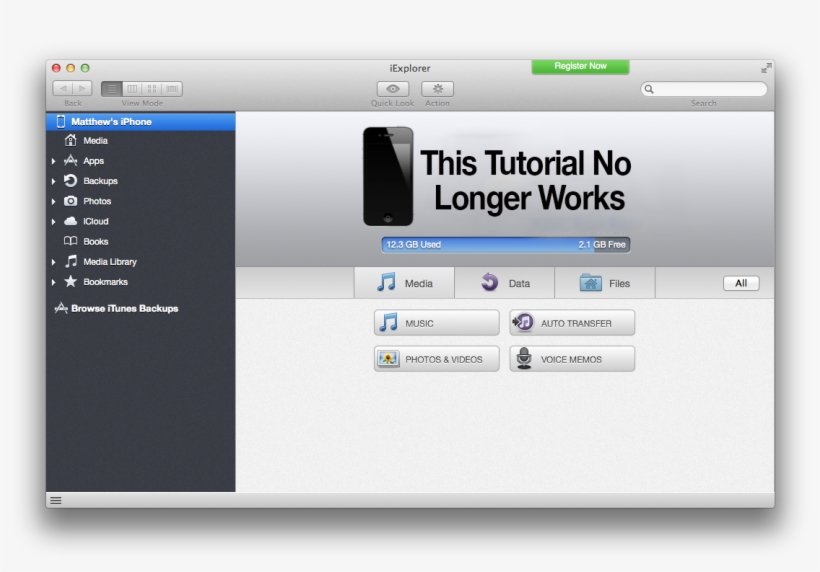
Task: Click the sidebar "Photos" label
Action: [x=97, y=201]
